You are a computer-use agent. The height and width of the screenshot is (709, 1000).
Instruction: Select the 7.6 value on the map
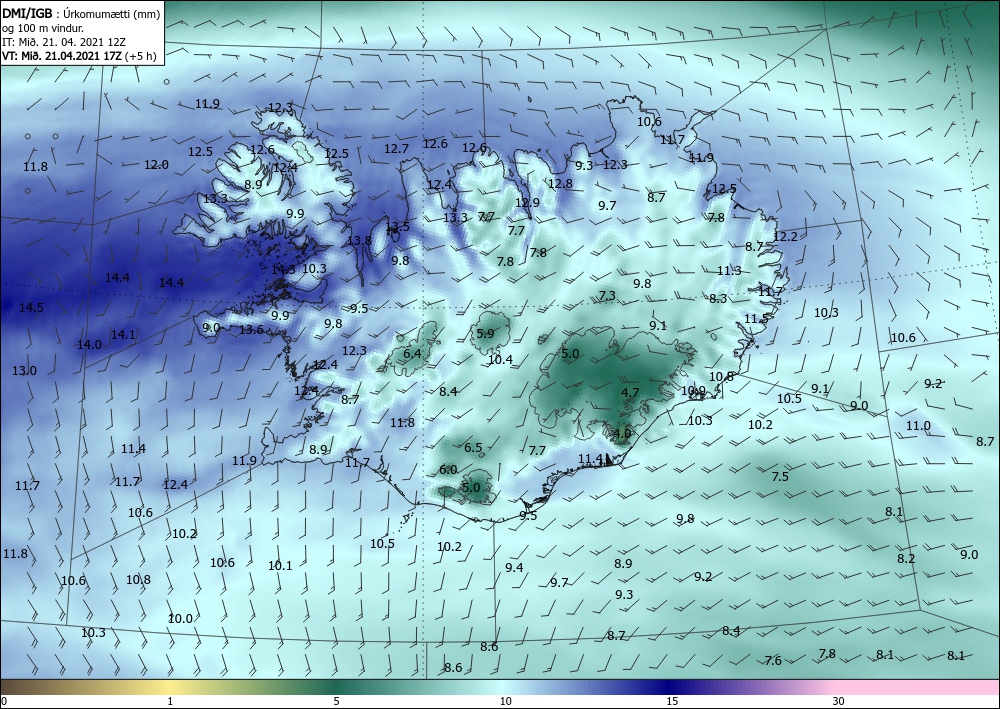click(773, 661)
